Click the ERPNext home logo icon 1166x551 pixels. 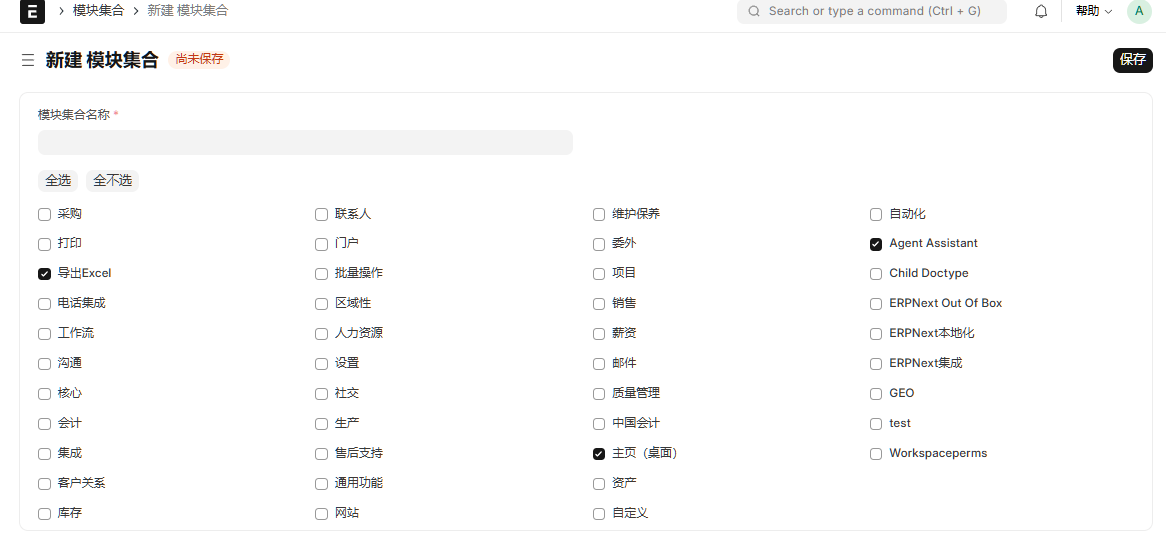point(32,11)
